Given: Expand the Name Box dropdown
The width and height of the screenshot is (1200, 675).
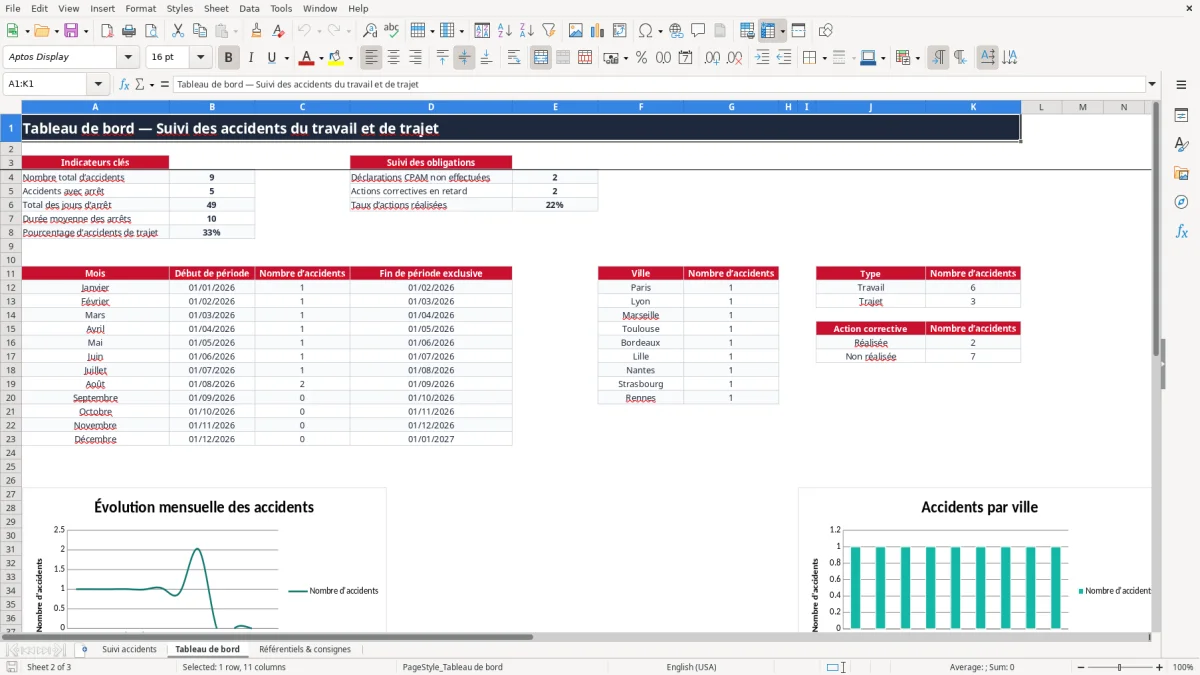Looking at the screenshot, I should click(98, 84).
